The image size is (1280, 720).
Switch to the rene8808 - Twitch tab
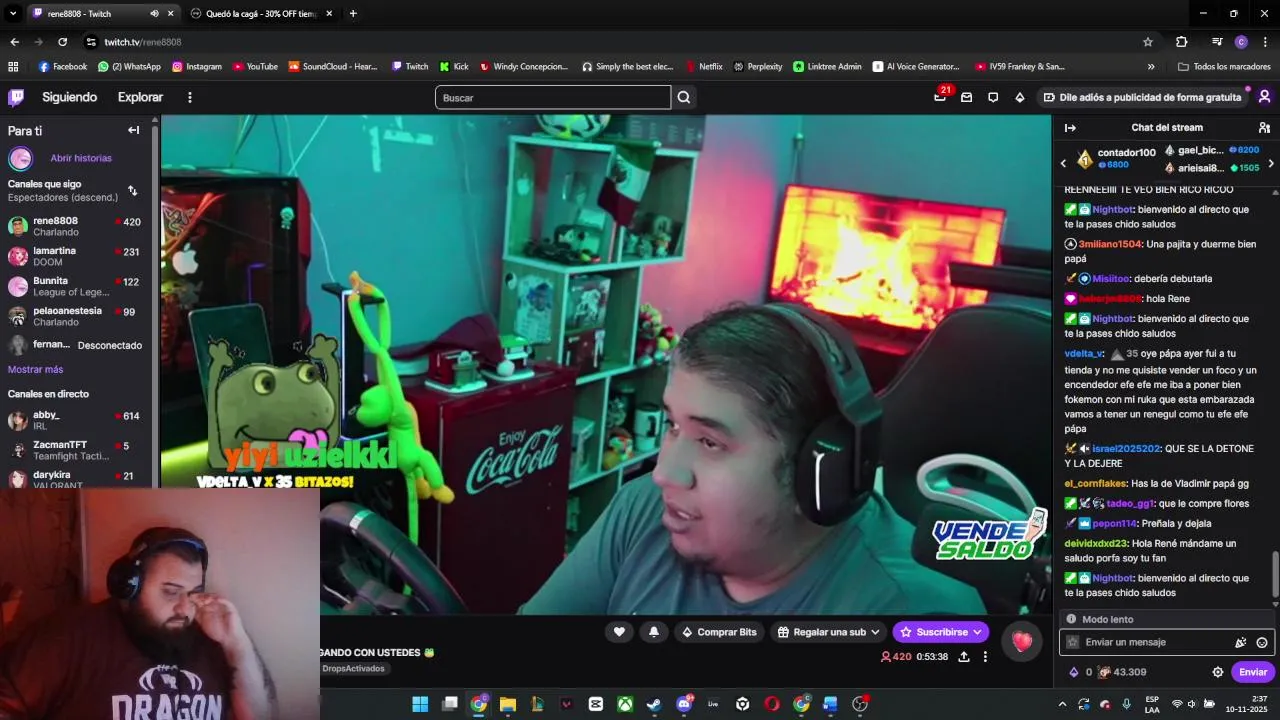click(102, 13)
